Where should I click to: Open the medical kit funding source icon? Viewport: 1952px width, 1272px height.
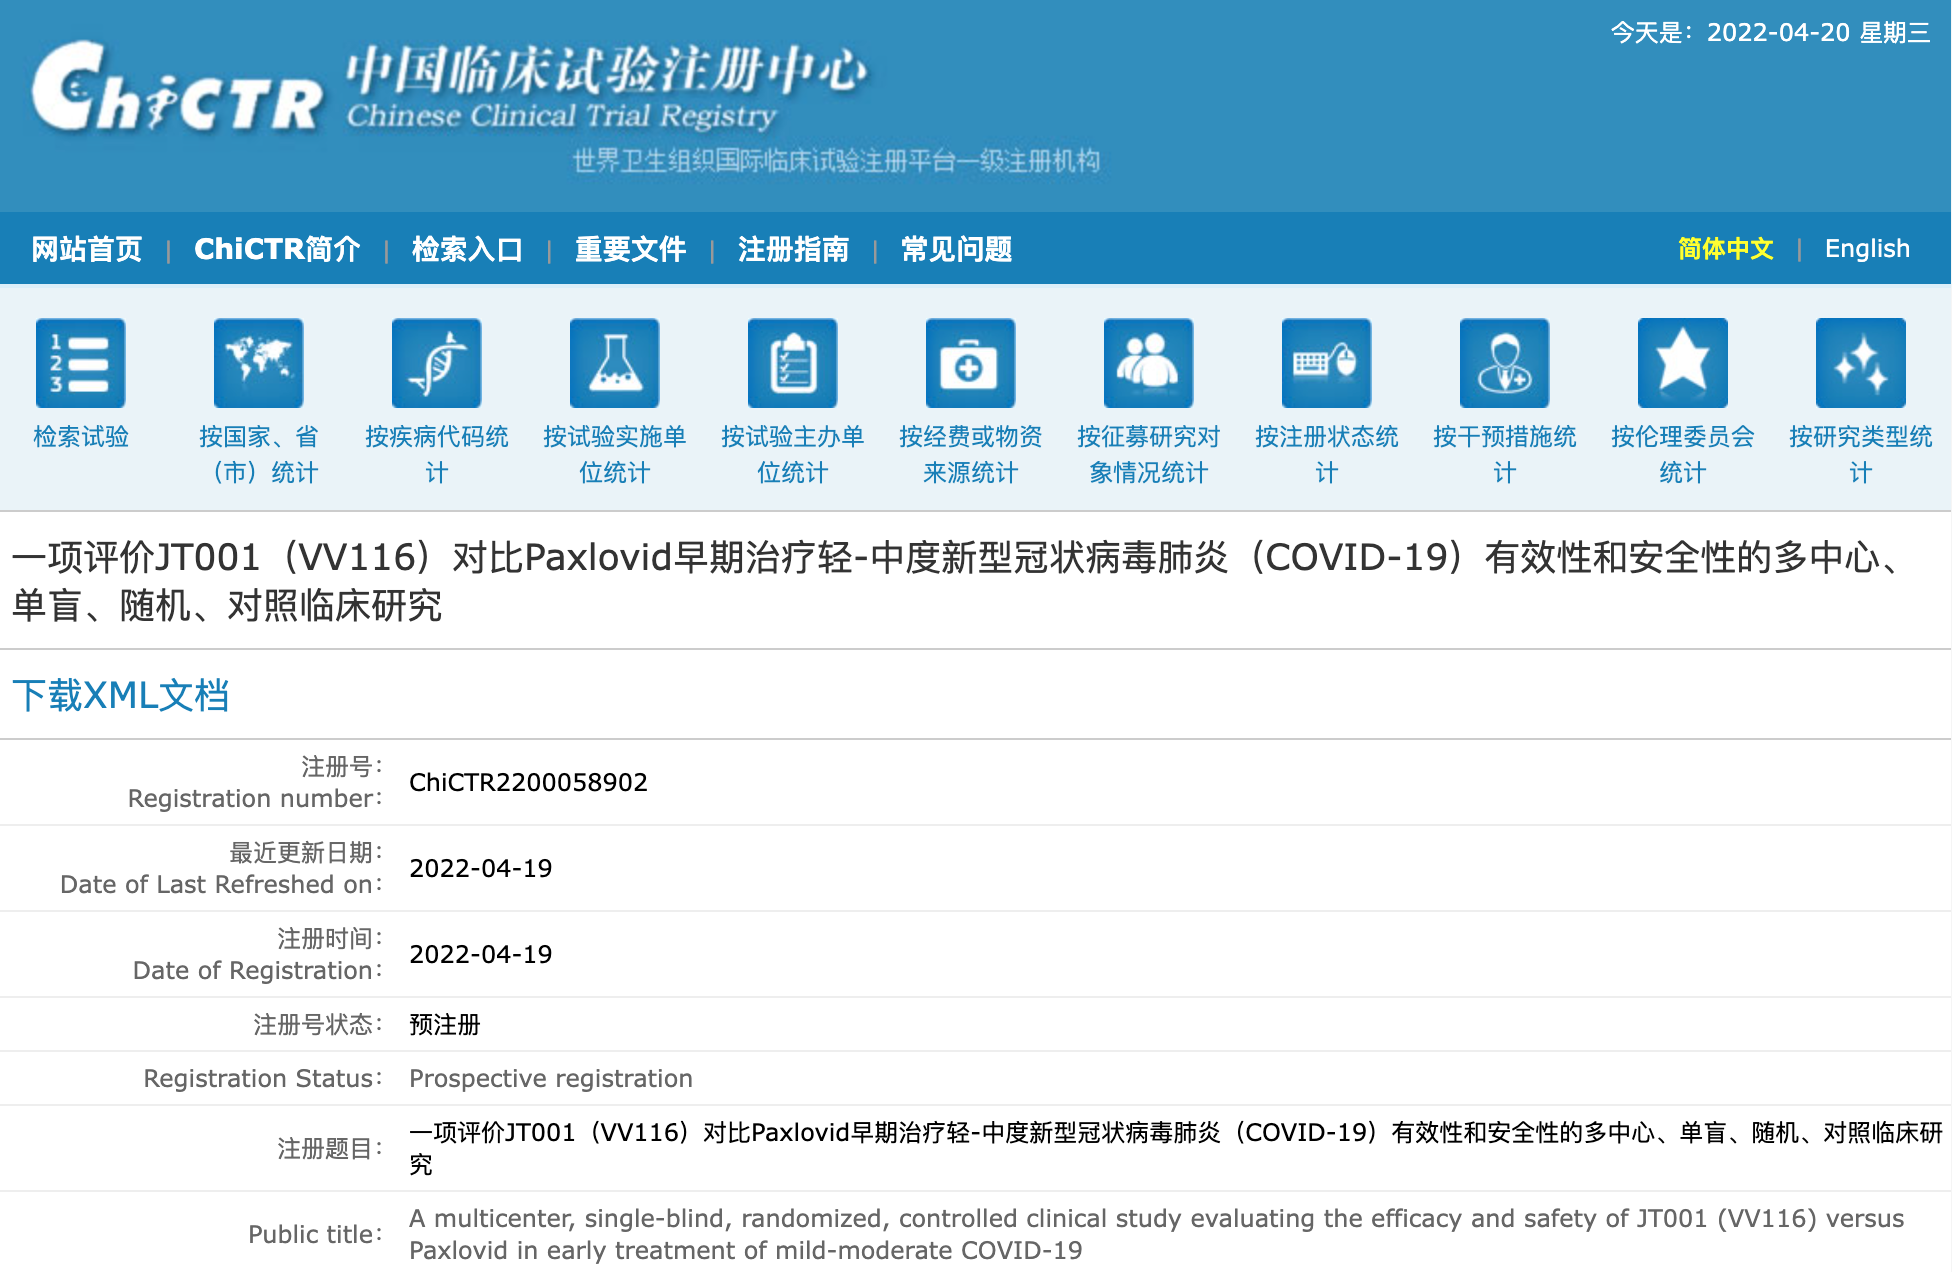(970, 363)
